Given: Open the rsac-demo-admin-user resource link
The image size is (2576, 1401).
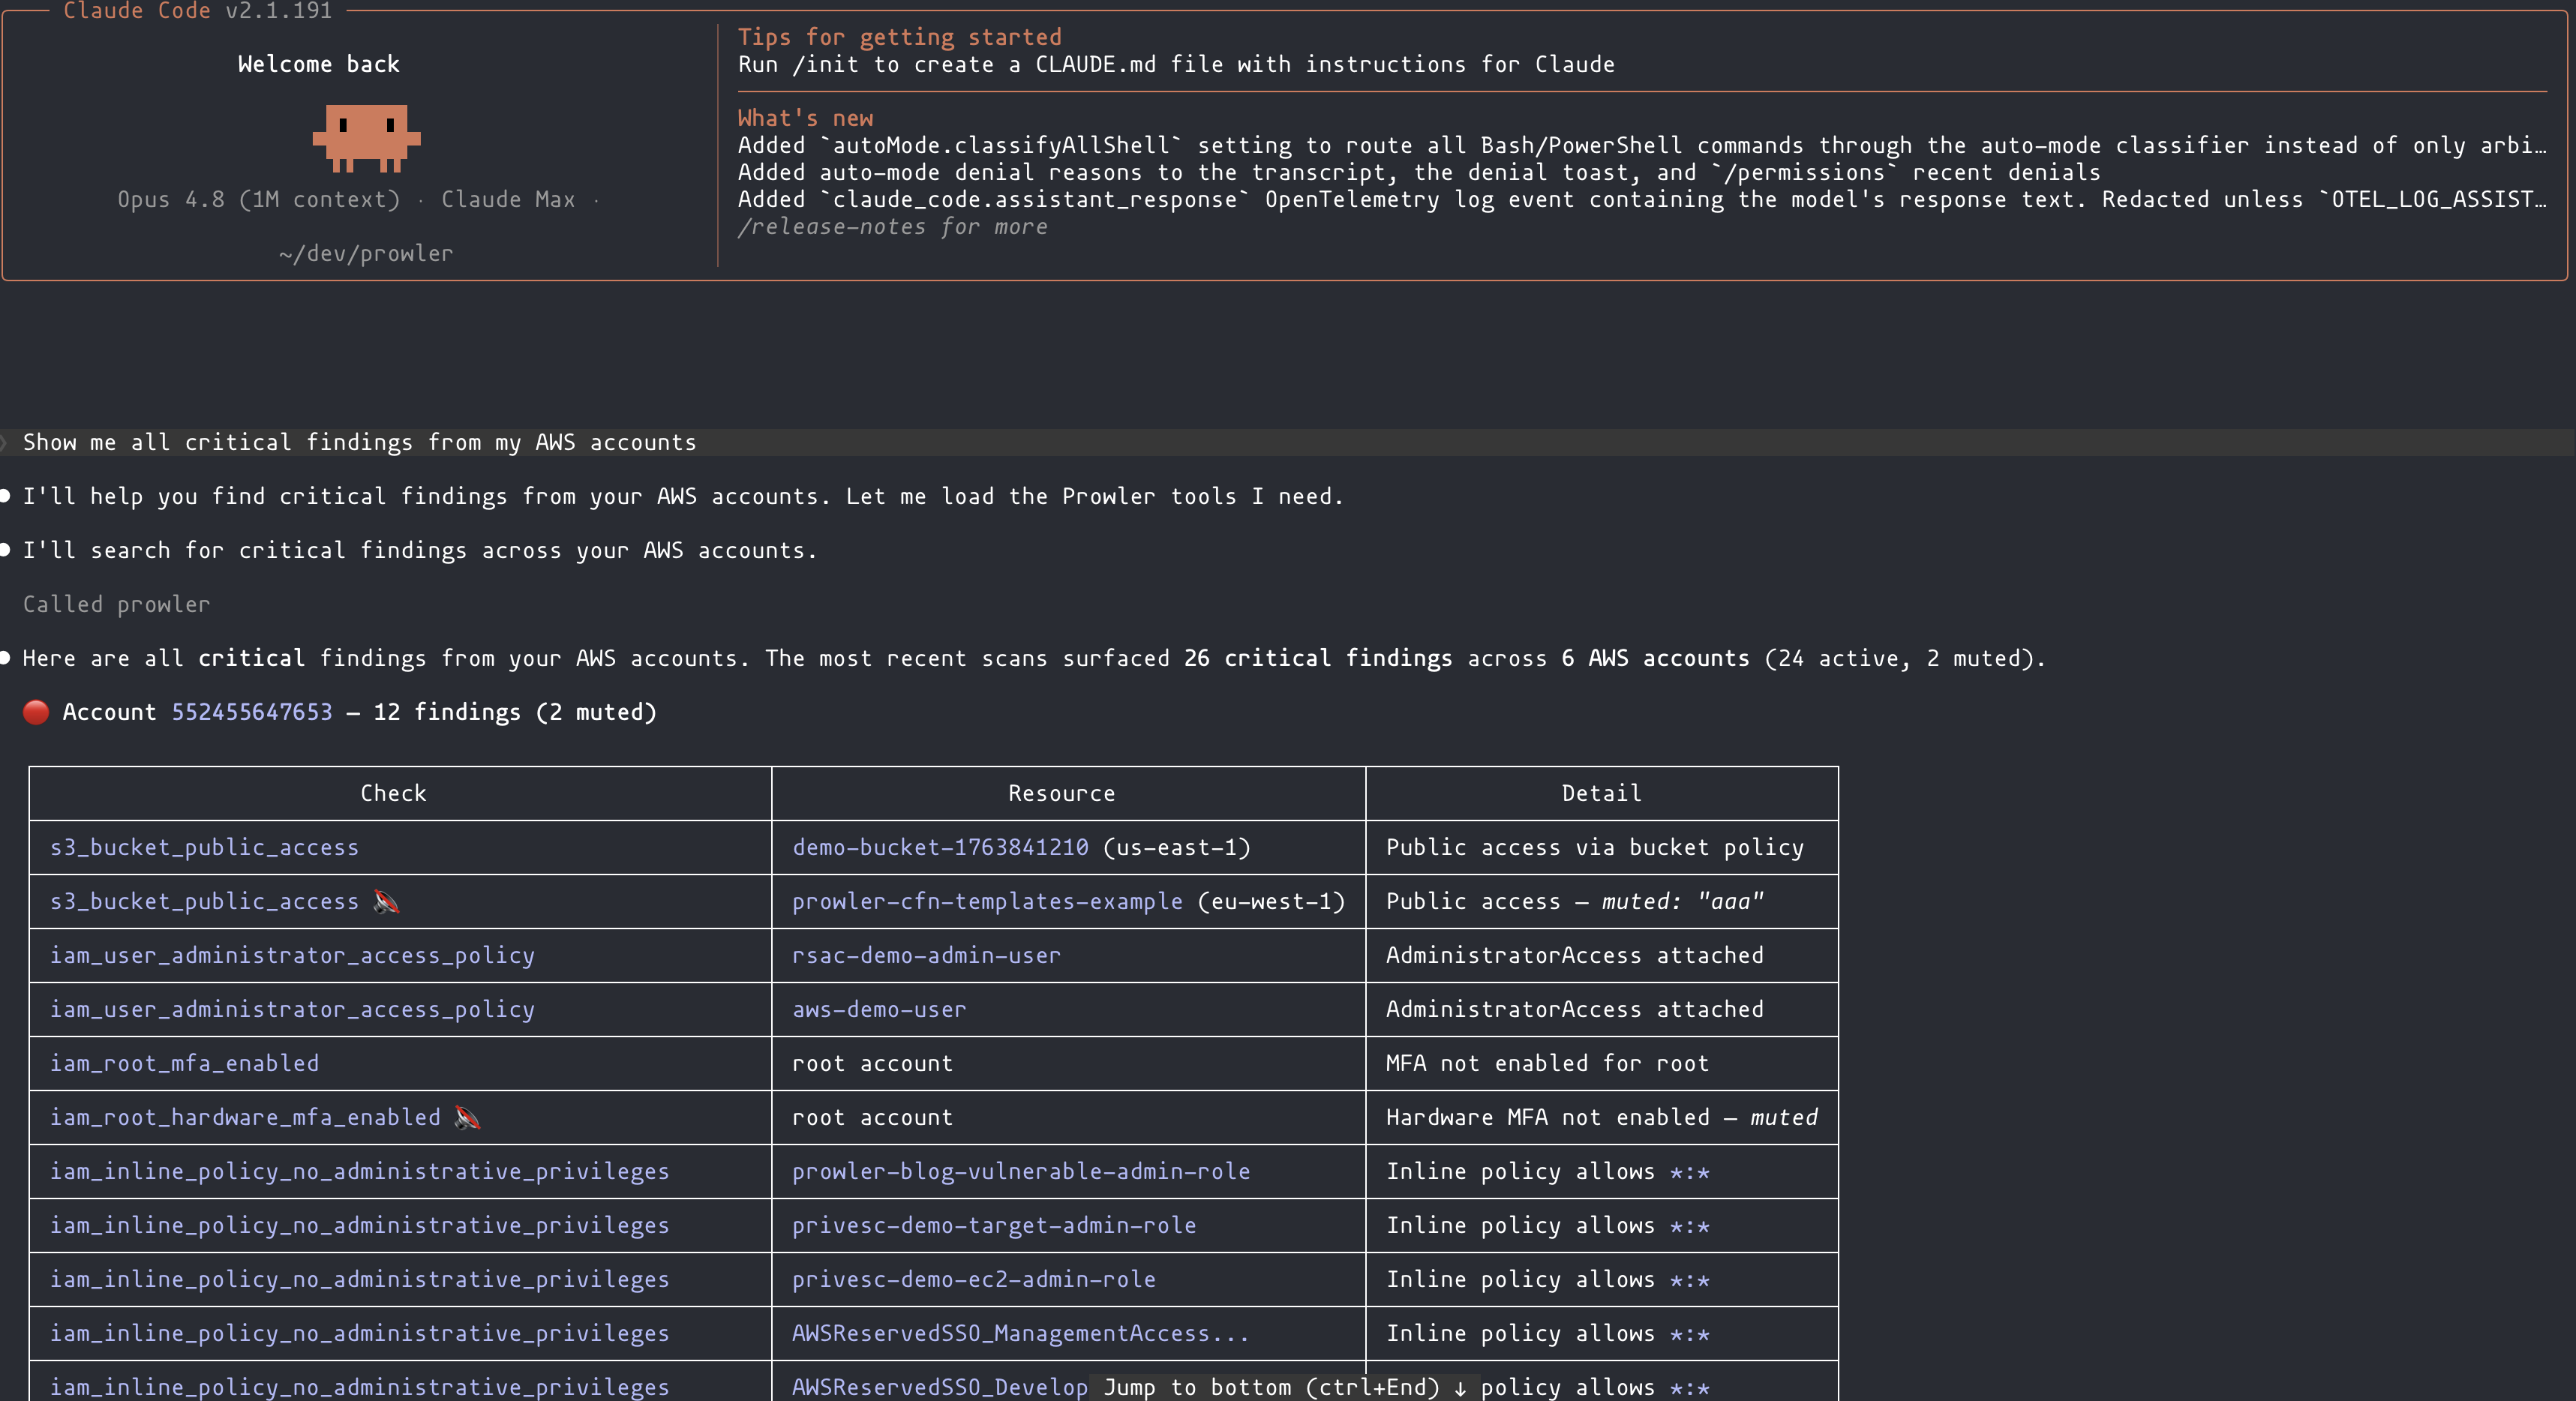Looking at the screenshot, I should (x=926, y=955).
